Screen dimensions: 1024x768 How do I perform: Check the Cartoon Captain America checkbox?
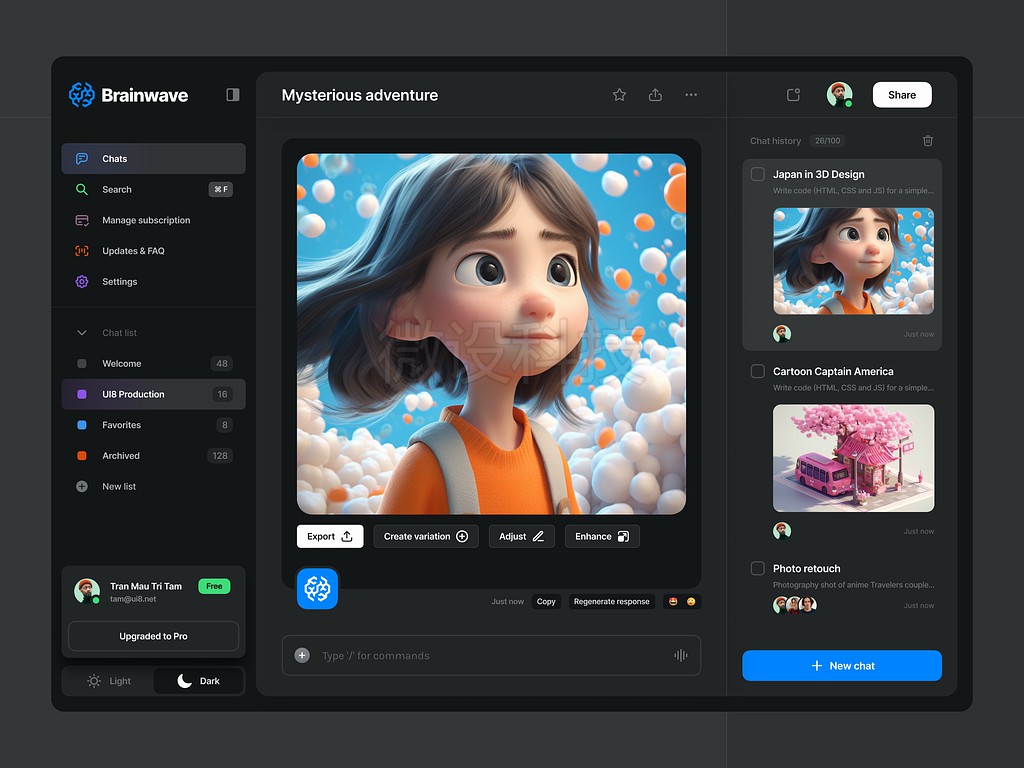(758, 371)
